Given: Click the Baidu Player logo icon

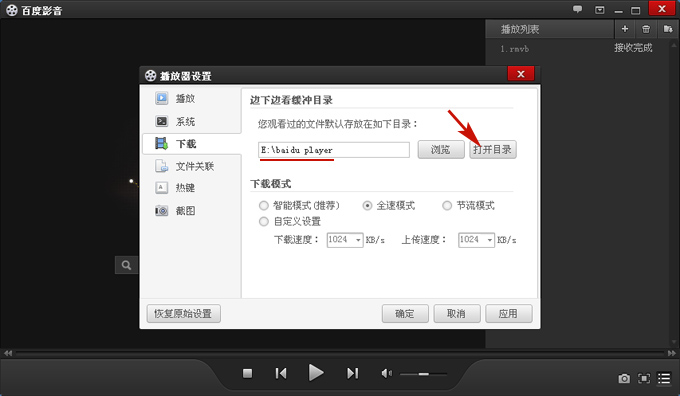Looking at the screenshot, I should 12,10.
